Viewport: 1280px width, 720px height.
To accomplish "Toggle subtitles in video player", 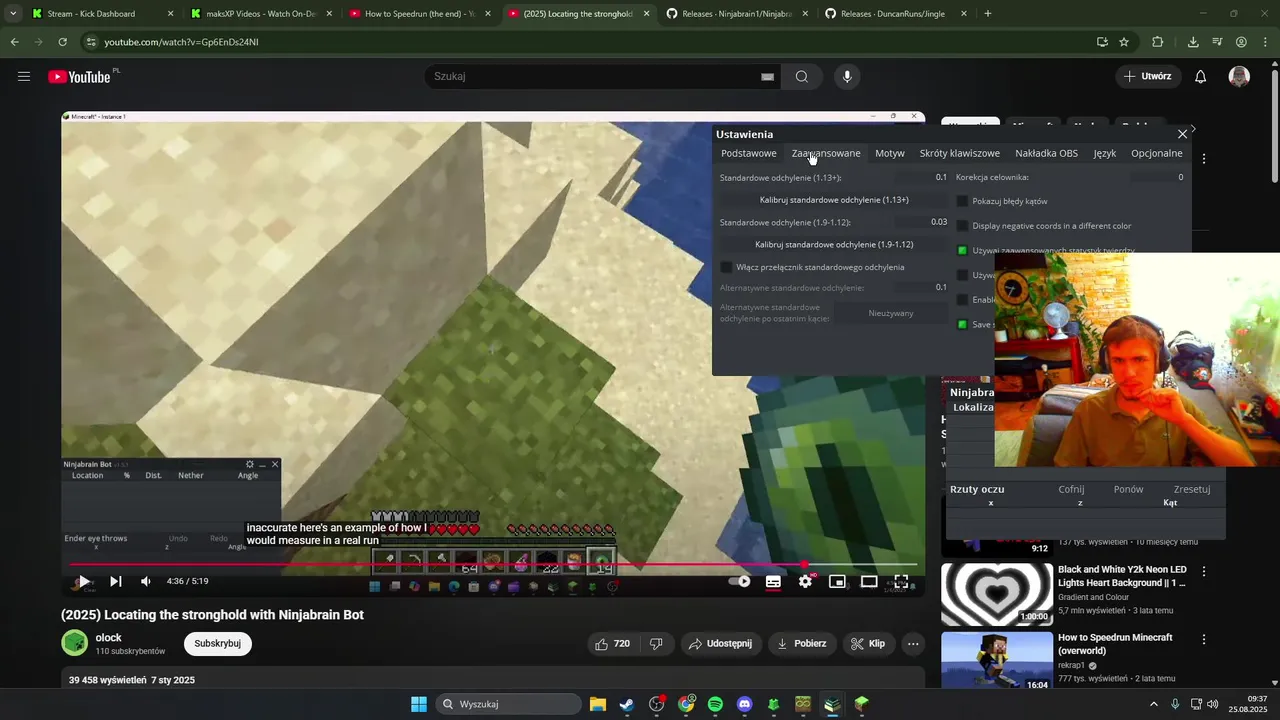I will click(773, 581).
